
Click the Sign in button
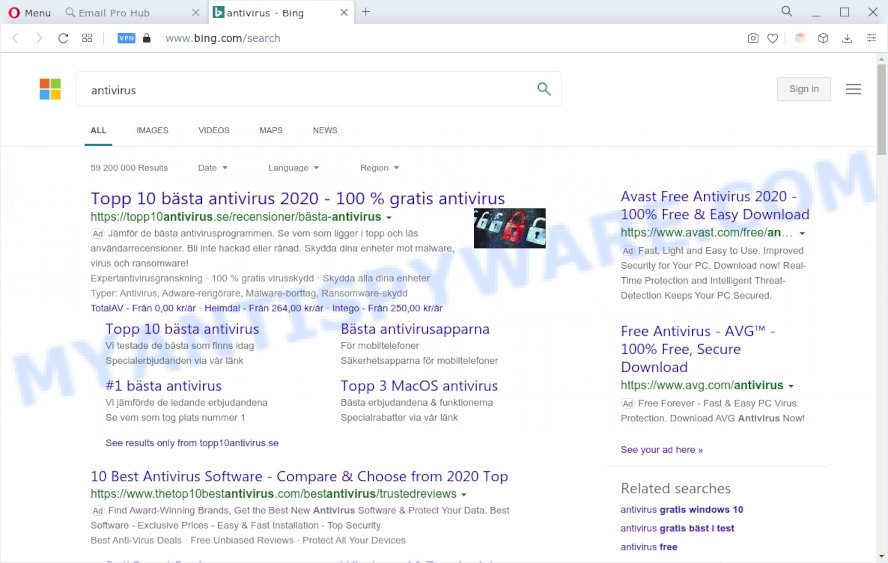[804, 89]
